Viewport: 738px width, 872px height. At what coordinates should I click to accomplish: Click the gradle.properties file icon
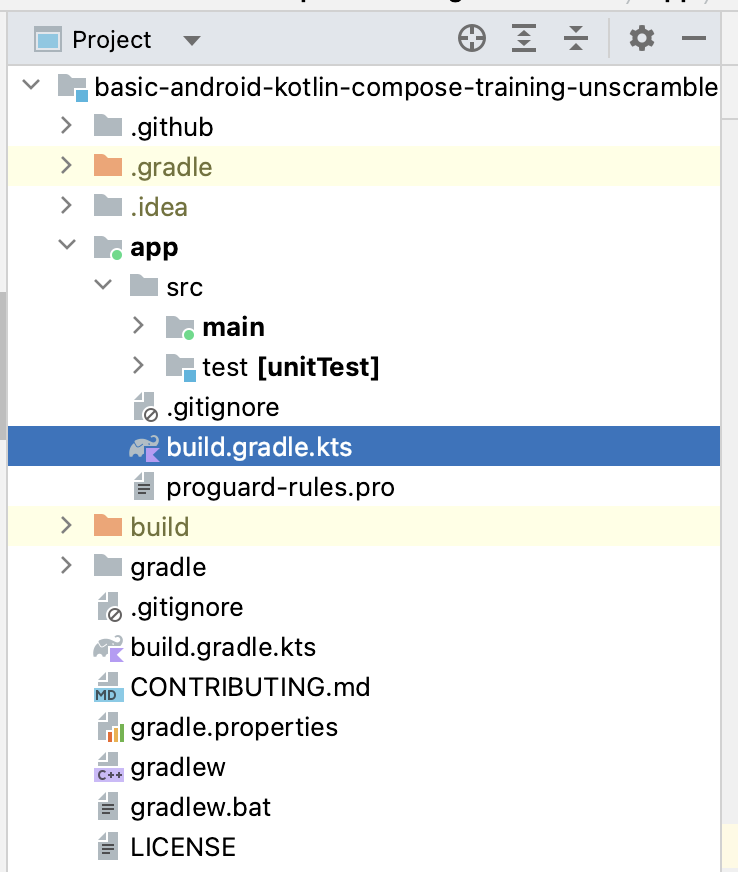(107, 728)
